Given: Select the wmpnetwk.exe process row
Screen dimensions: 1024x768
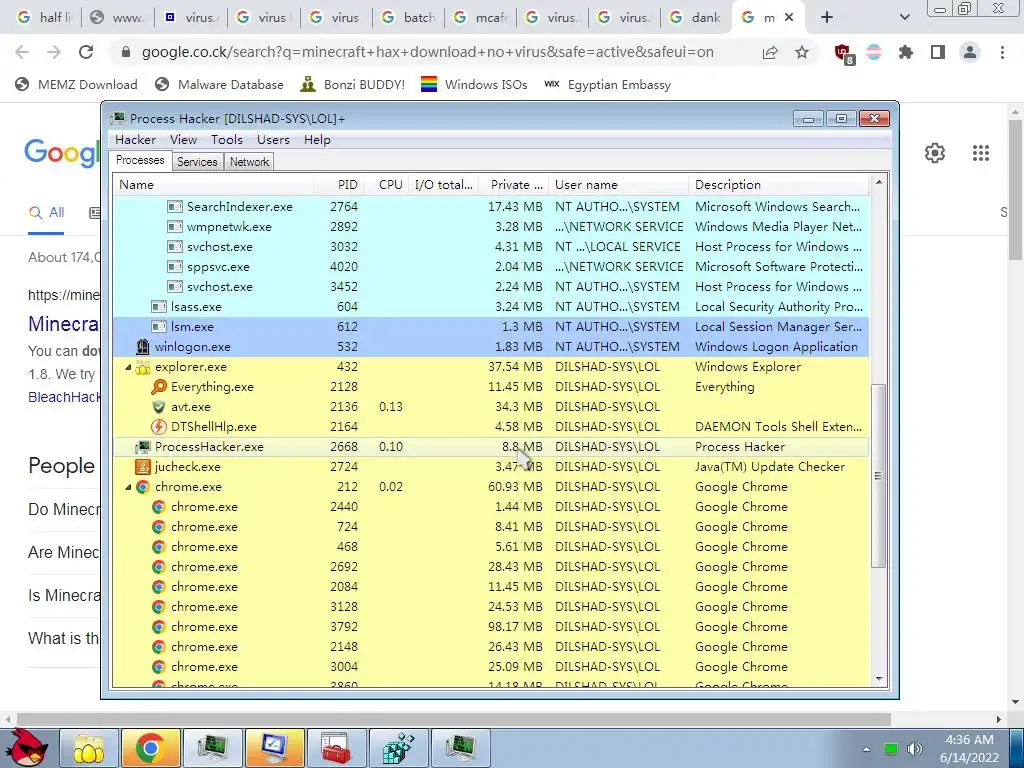Looking at the screenshot, I should click(491, 227).
